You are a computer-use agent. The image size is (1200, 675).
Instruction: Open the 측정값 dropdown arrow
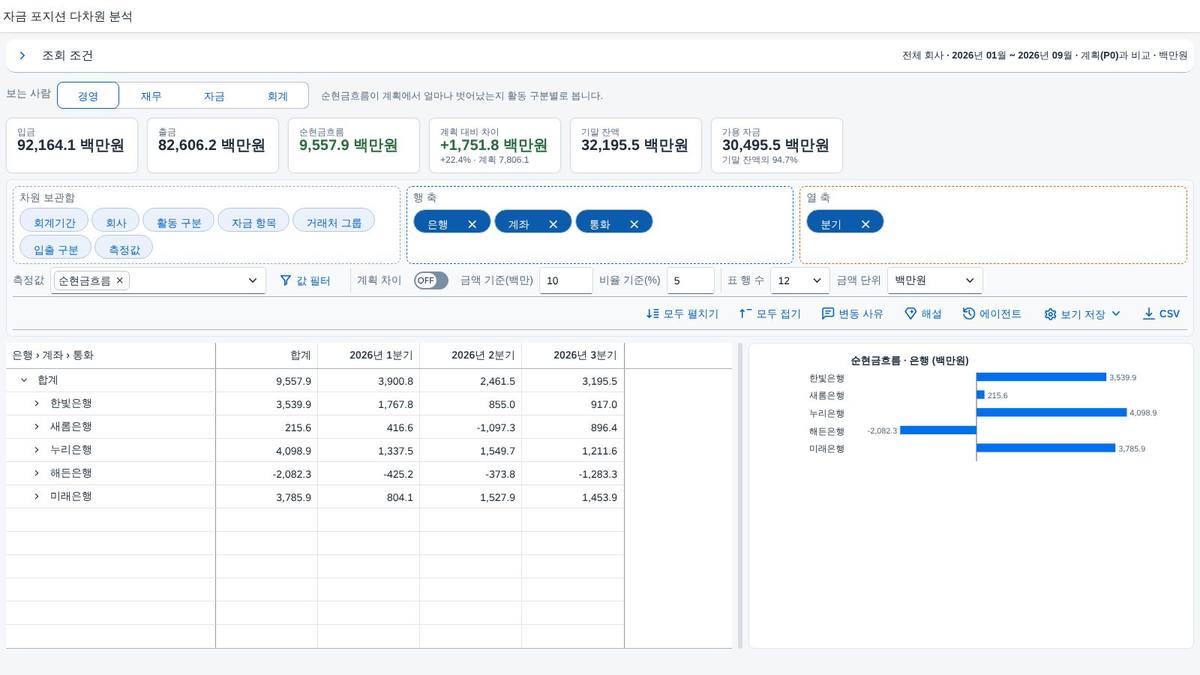[253, 281]
